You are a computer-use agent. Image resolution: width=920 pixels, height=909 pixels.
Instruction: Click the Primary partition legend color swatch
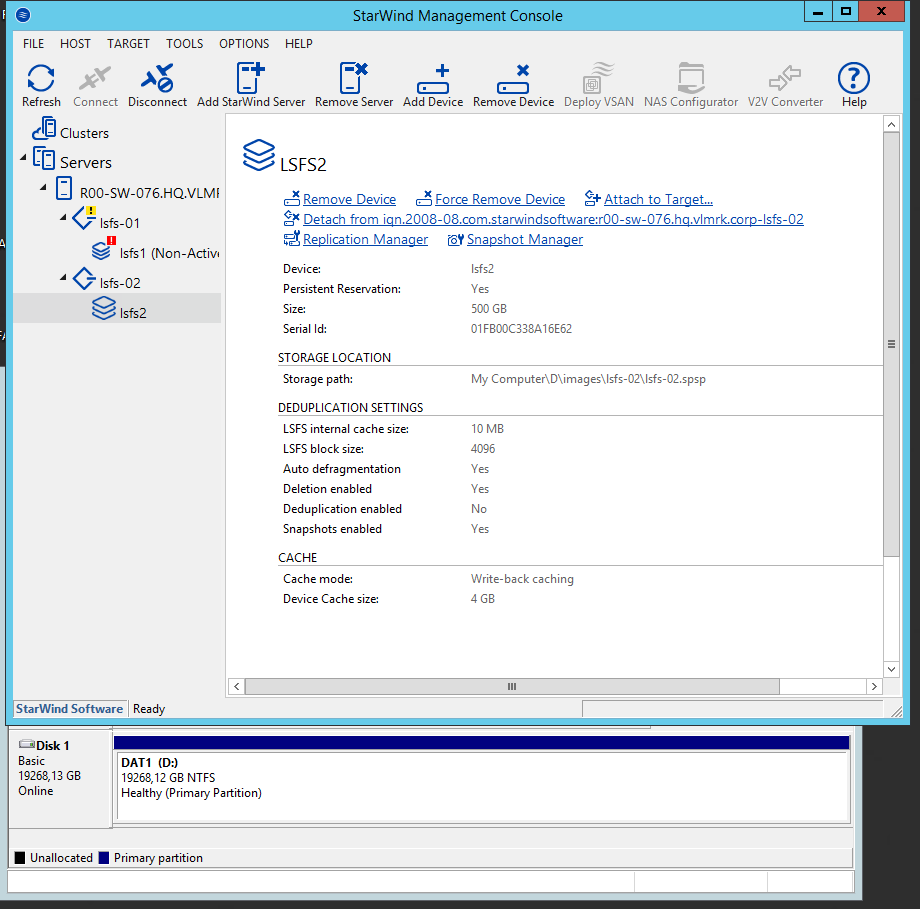click(104, 858)
